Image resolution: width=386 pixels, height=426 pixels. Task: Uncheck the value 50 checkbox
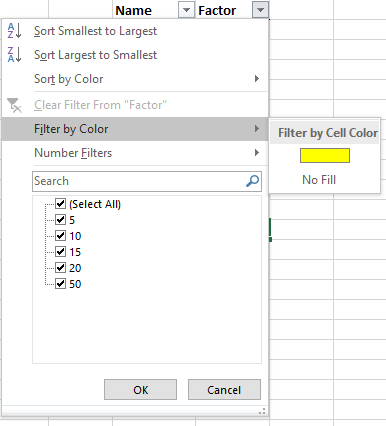pos(60,284)
